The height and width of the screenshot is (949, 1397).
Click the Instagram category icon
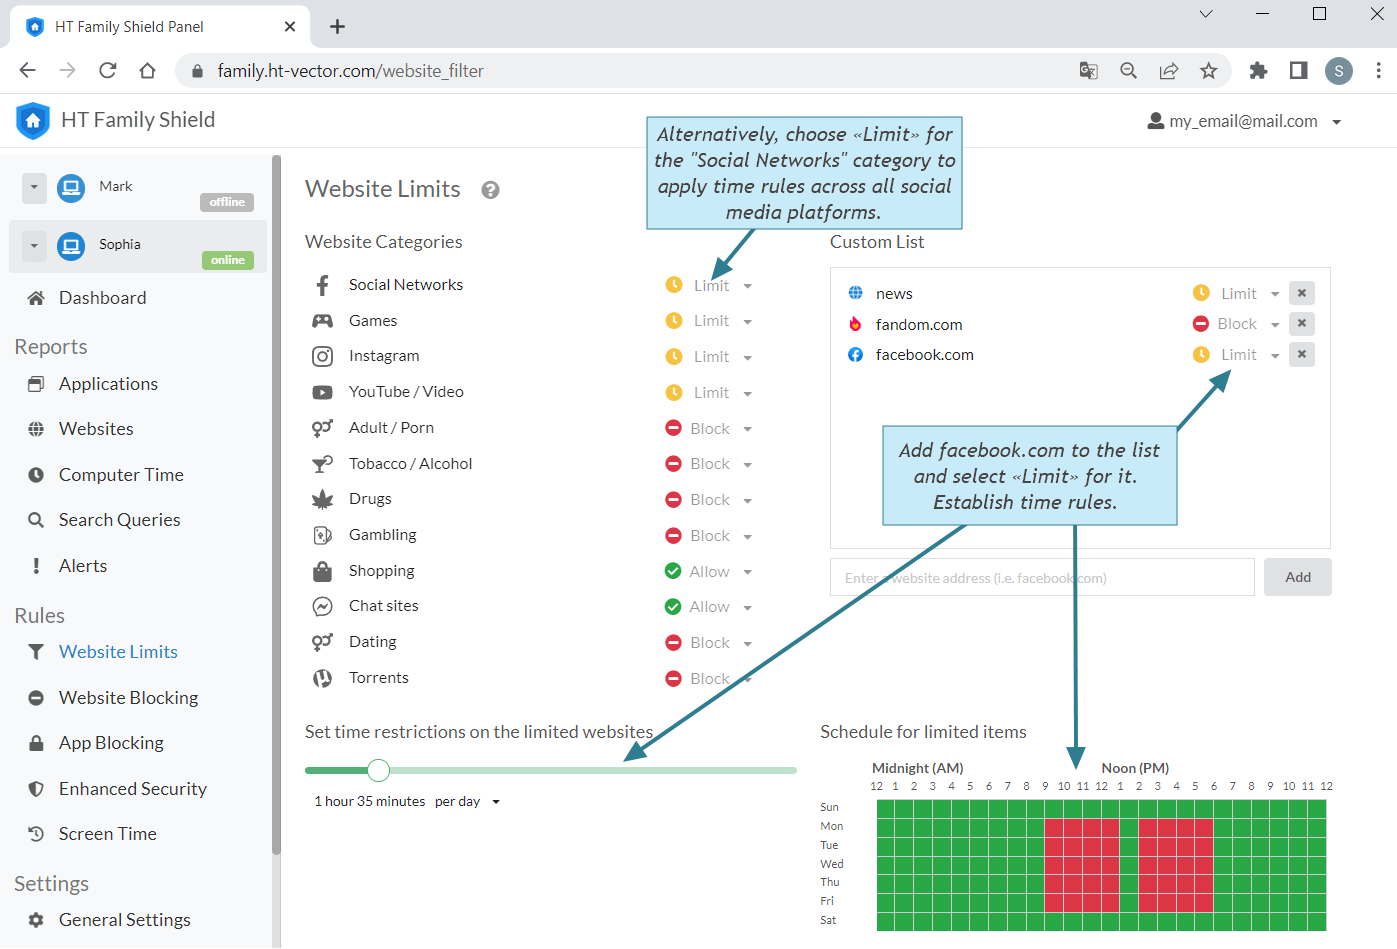(x=322, y=356)
